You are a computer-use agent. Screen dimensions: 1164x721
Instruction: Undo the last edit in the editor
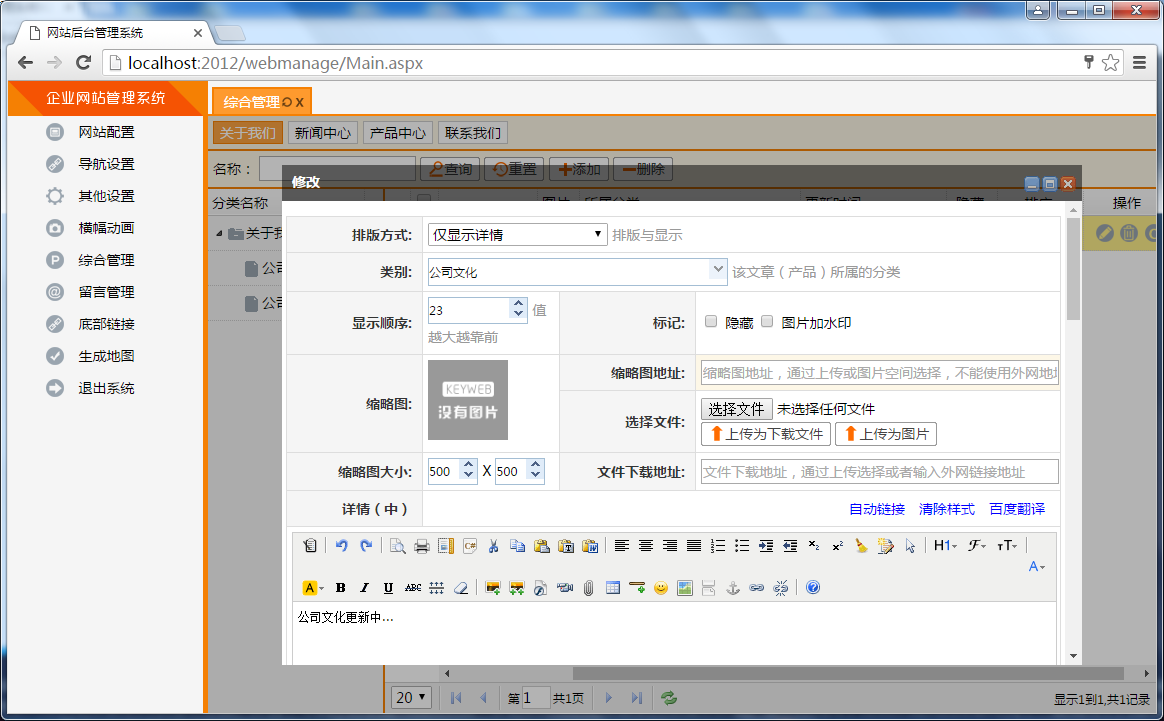(341, 546)
